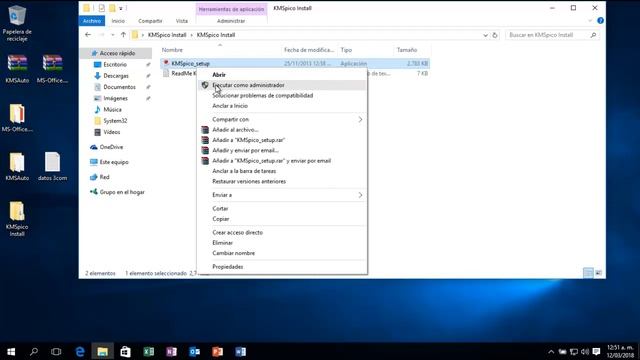Expand the Enviar a submenu
The height and width of the screenshot is (360, 640).
360,195
